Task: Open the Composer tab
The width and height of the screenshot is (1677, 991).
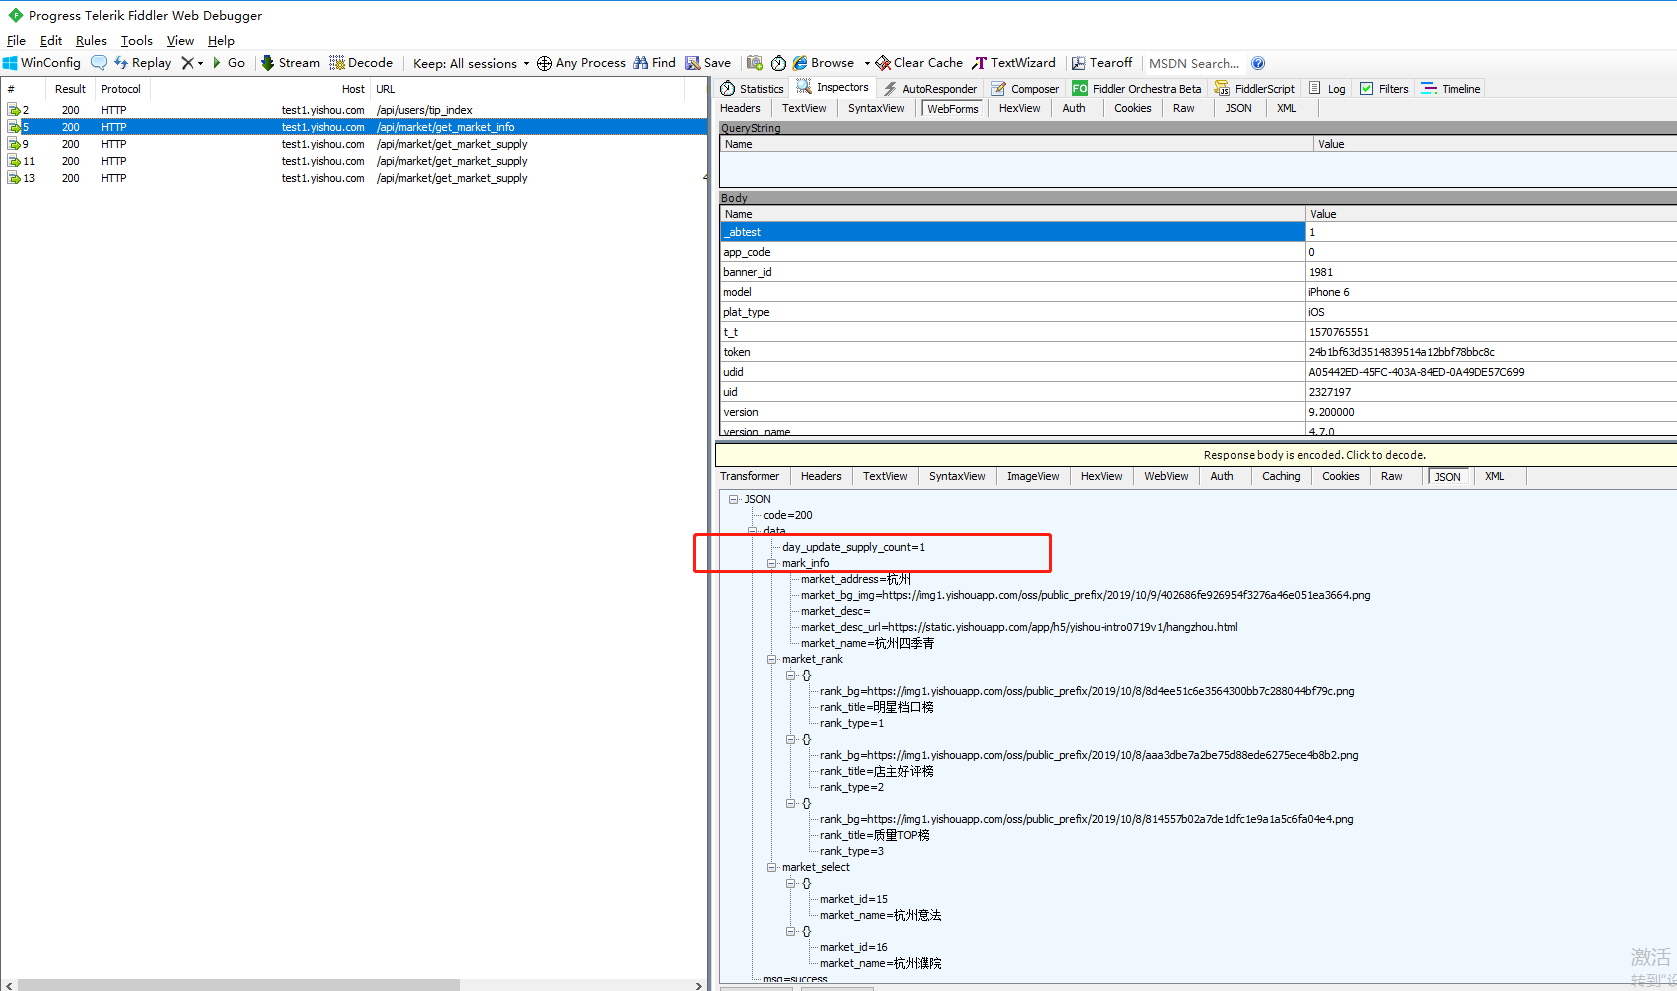Action: [1025, 89]
